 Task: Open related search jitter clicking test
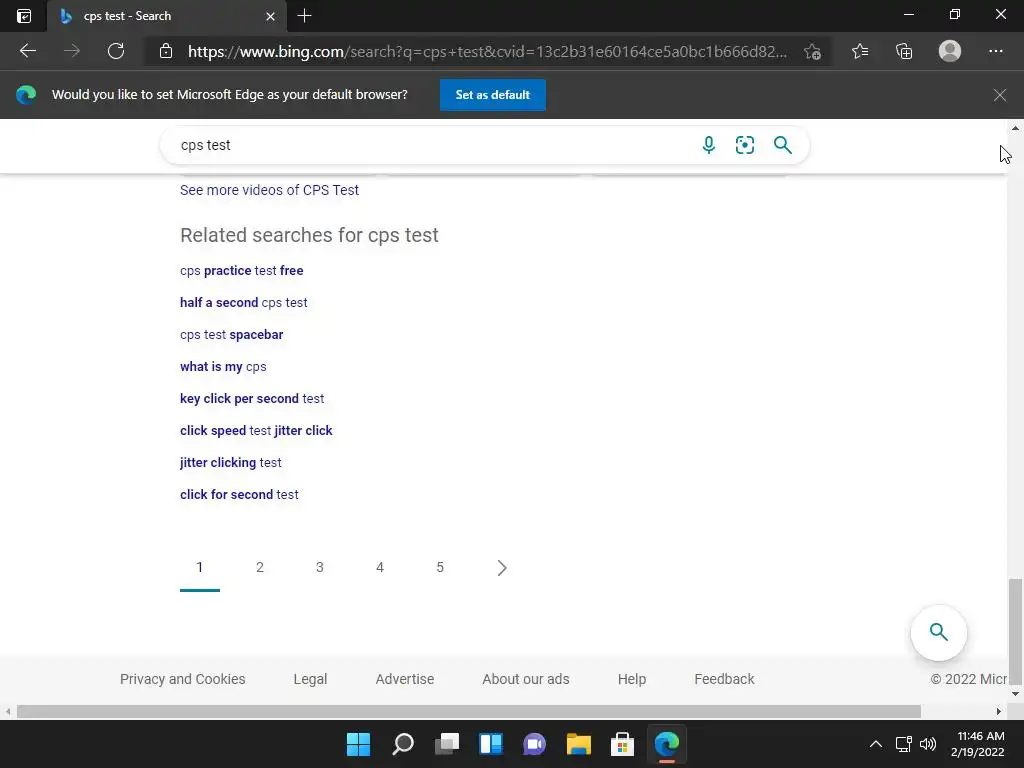pyautogui.click(x=231, y=462)
